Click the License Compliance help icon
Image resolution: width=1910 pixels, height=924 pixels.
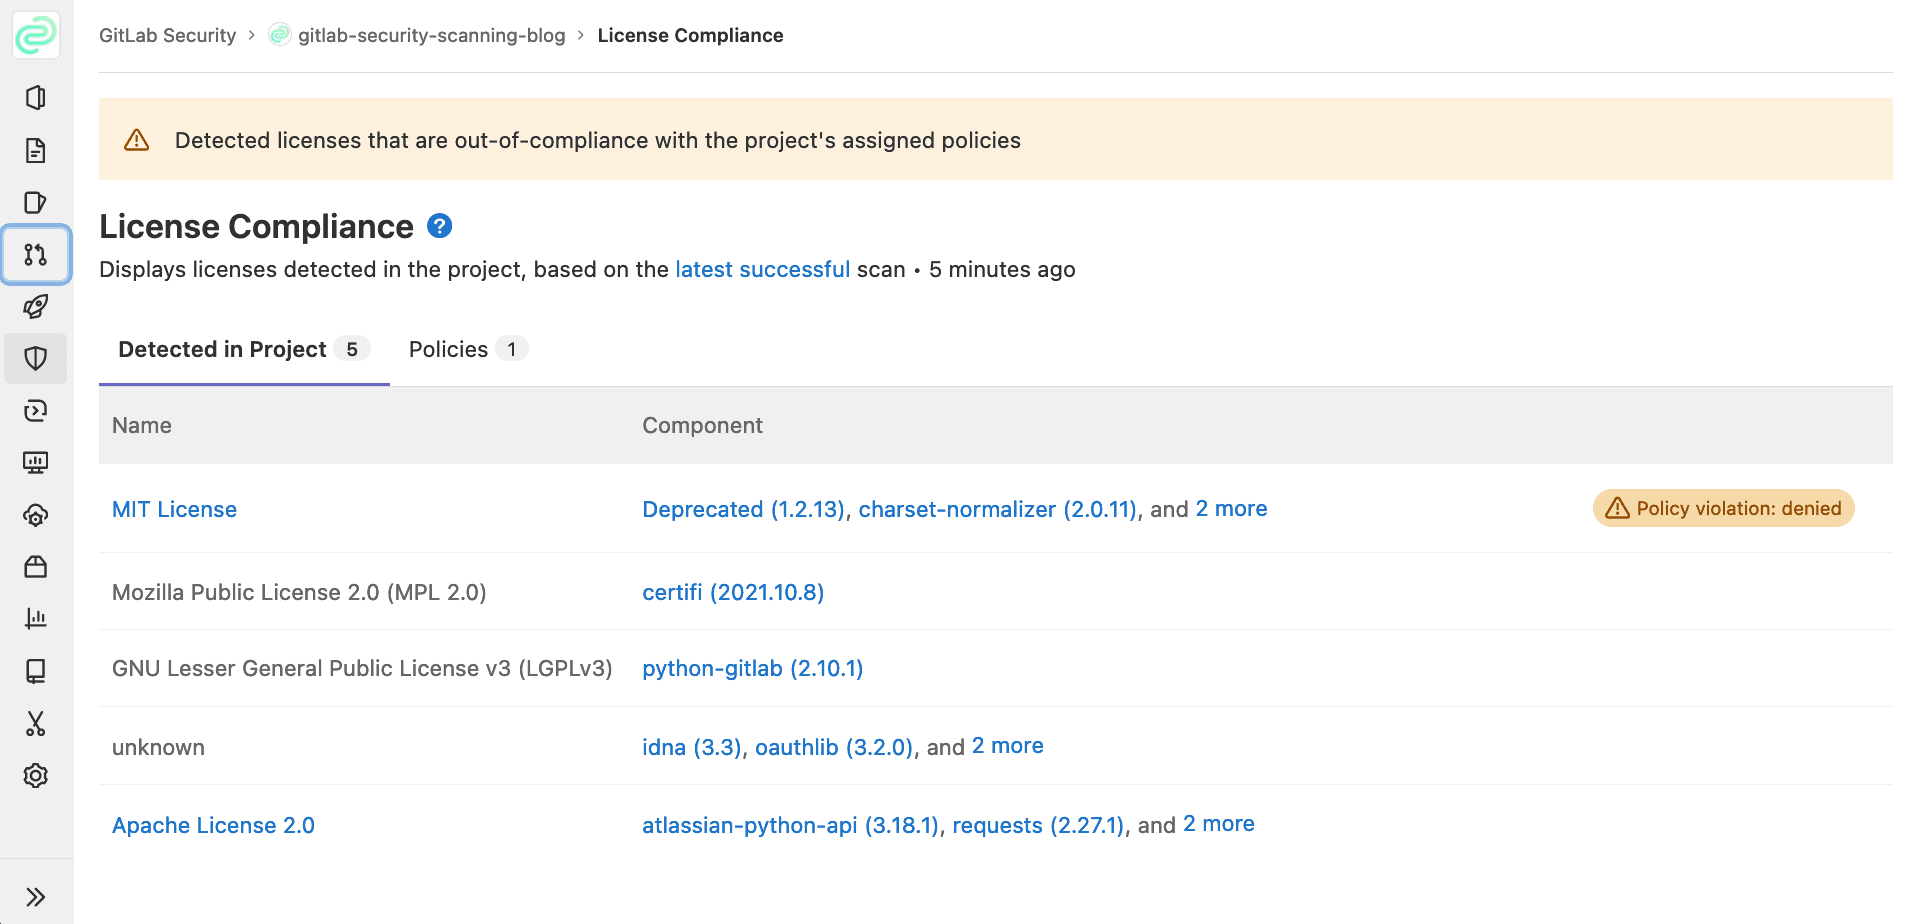click(440, 226)
